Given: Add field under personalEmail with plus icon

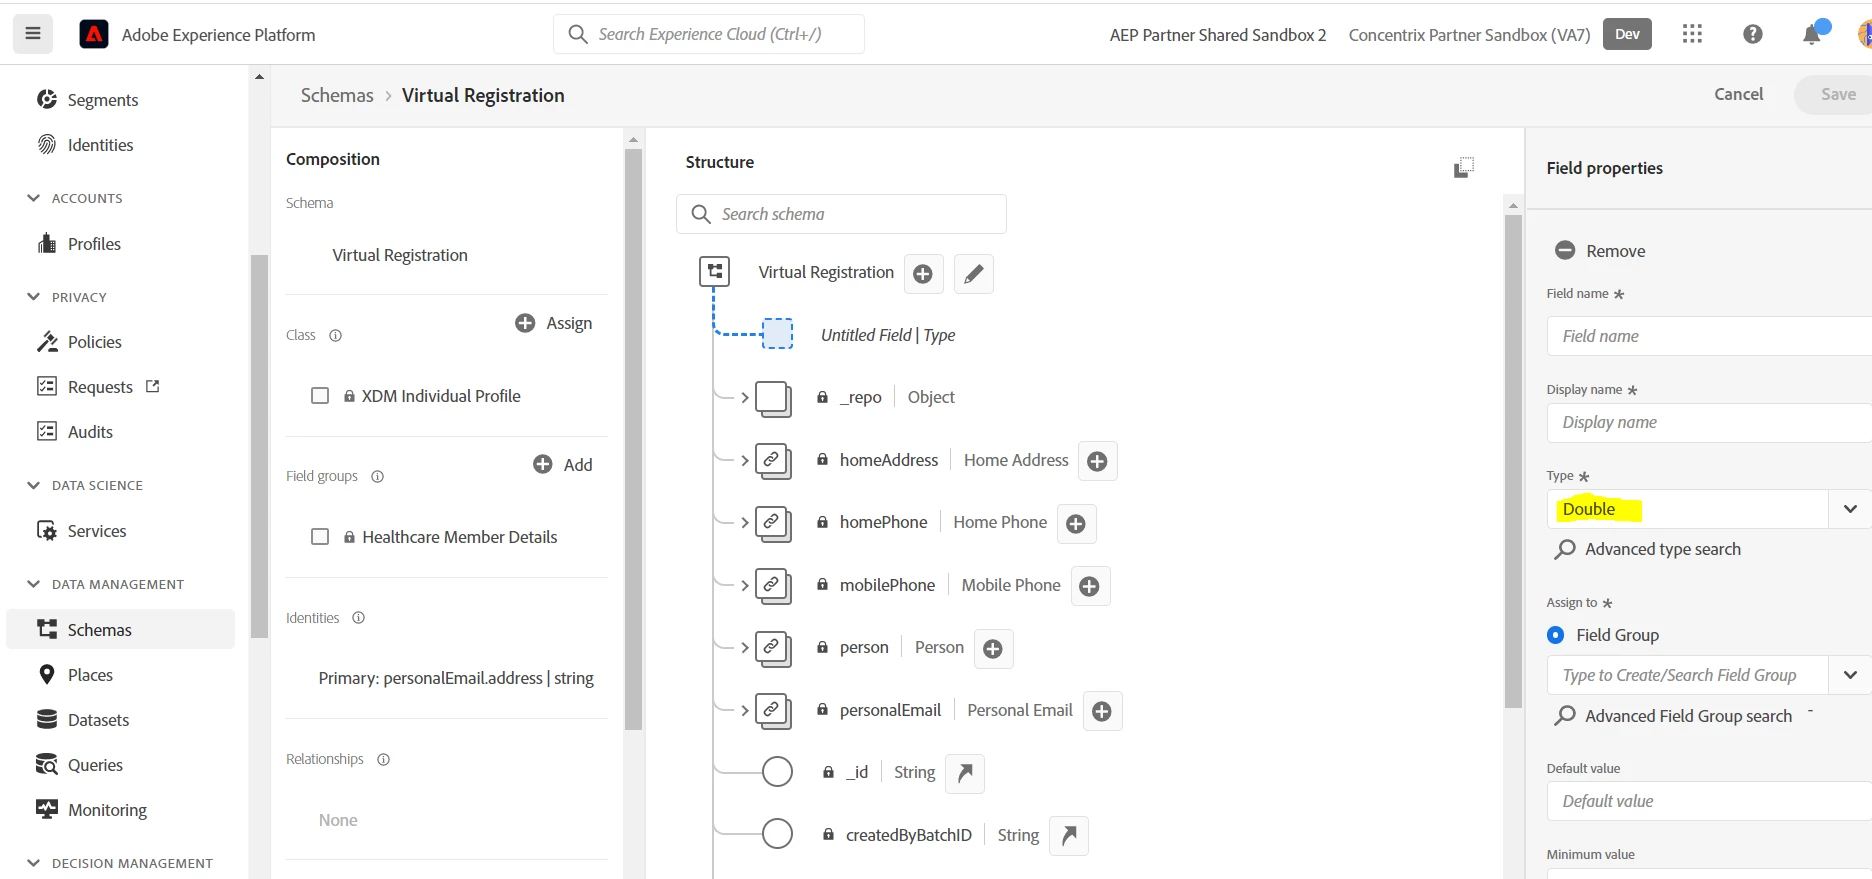Looking at the screenshot, I should coord(1102,711).
